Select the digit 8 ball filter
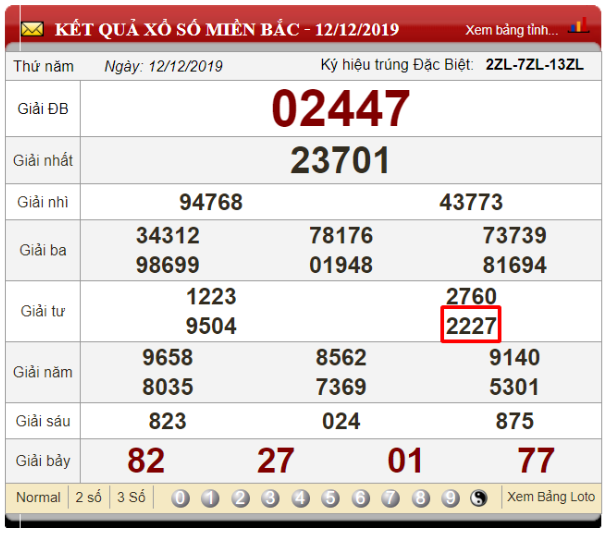Screen dimensions: 615x535 pyautogui.click(x=420, y=498)
